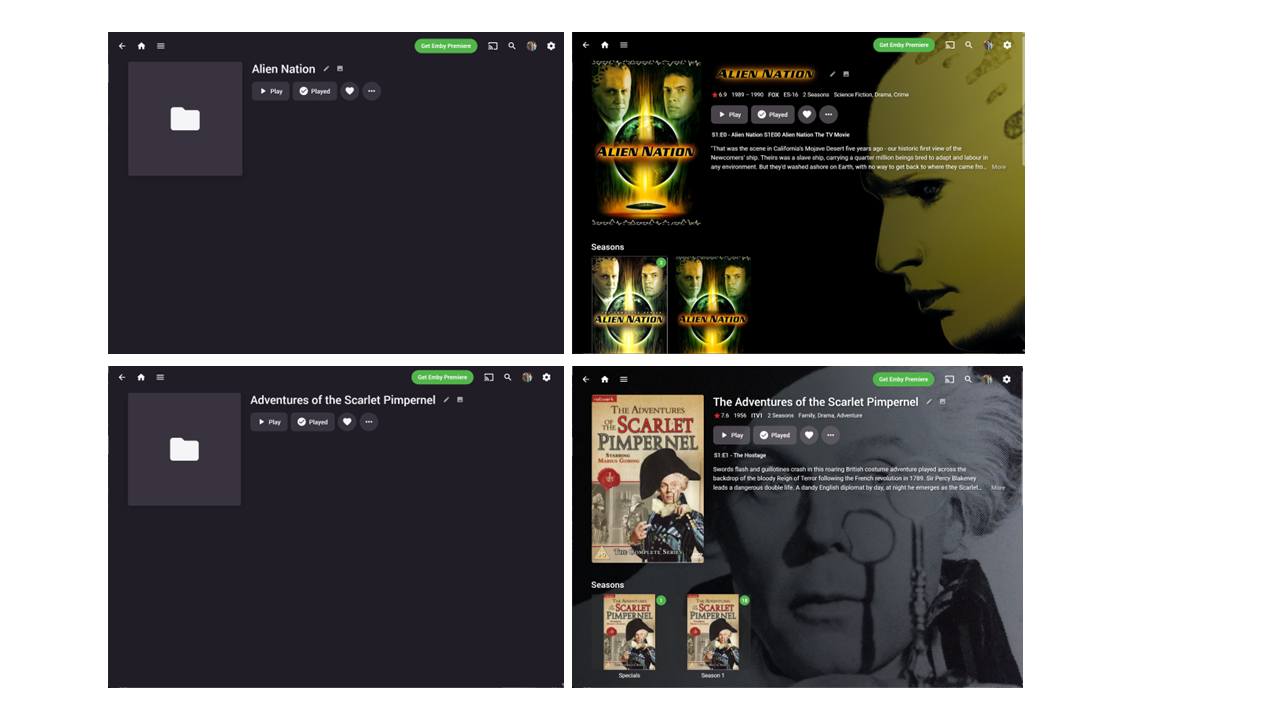Open cast-to-device in Alien Nation folder screenshot

tap(493, 46)
